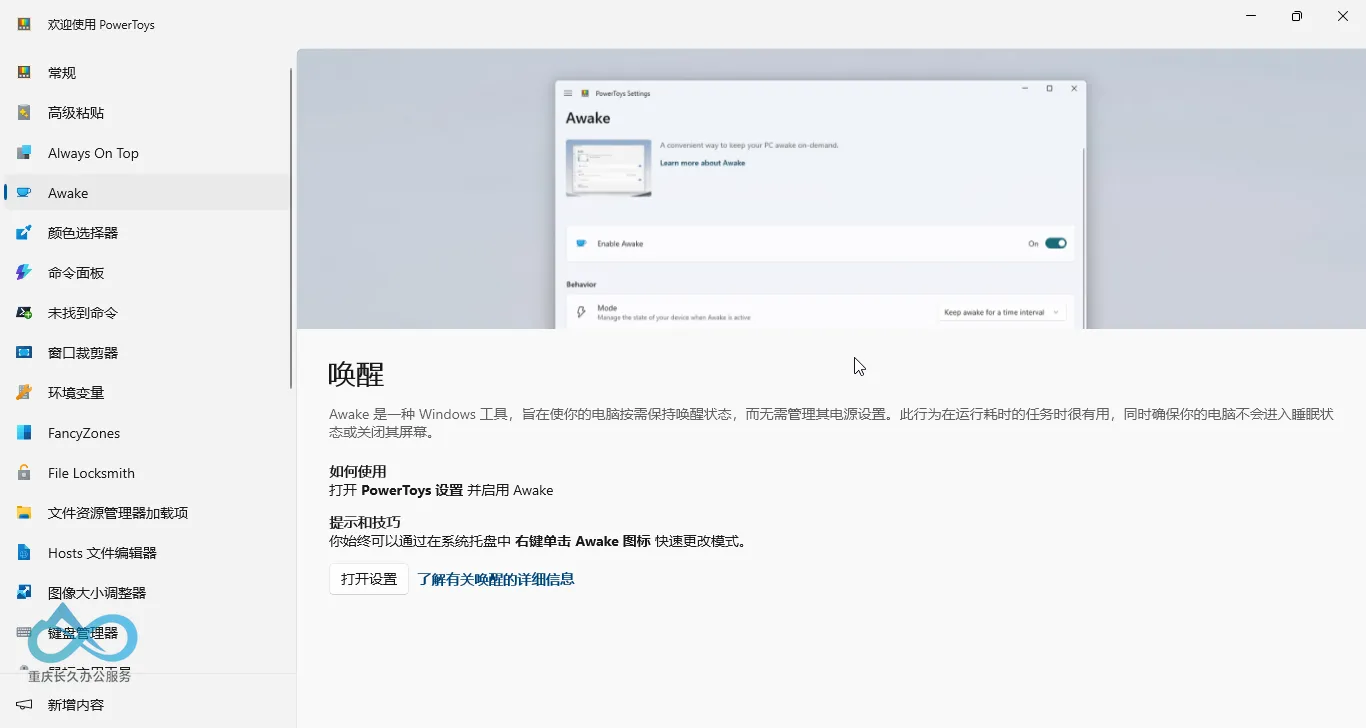Click the FancyZones icon

(x=24, y=433)
